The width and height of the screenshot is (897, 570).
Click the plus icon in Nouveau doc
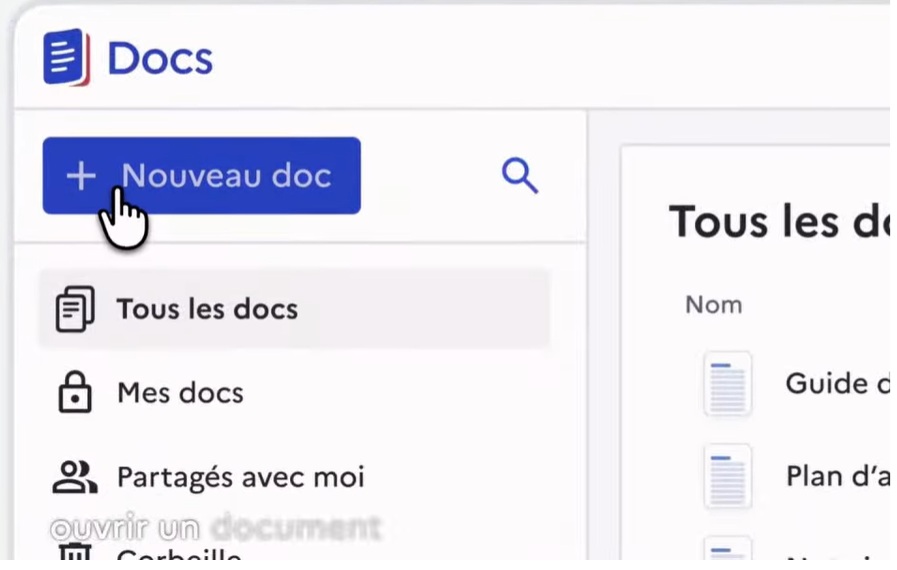[81, 176]
